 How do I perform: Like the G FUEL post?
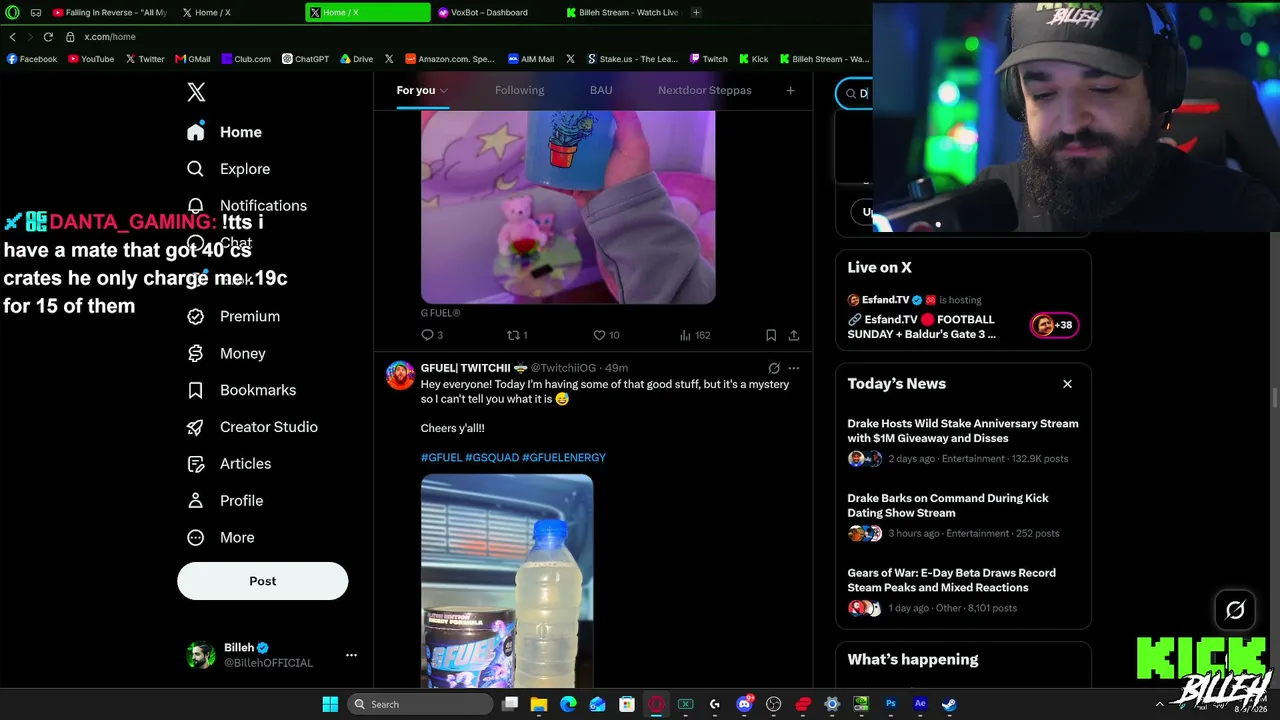click(x=607, y=335)
